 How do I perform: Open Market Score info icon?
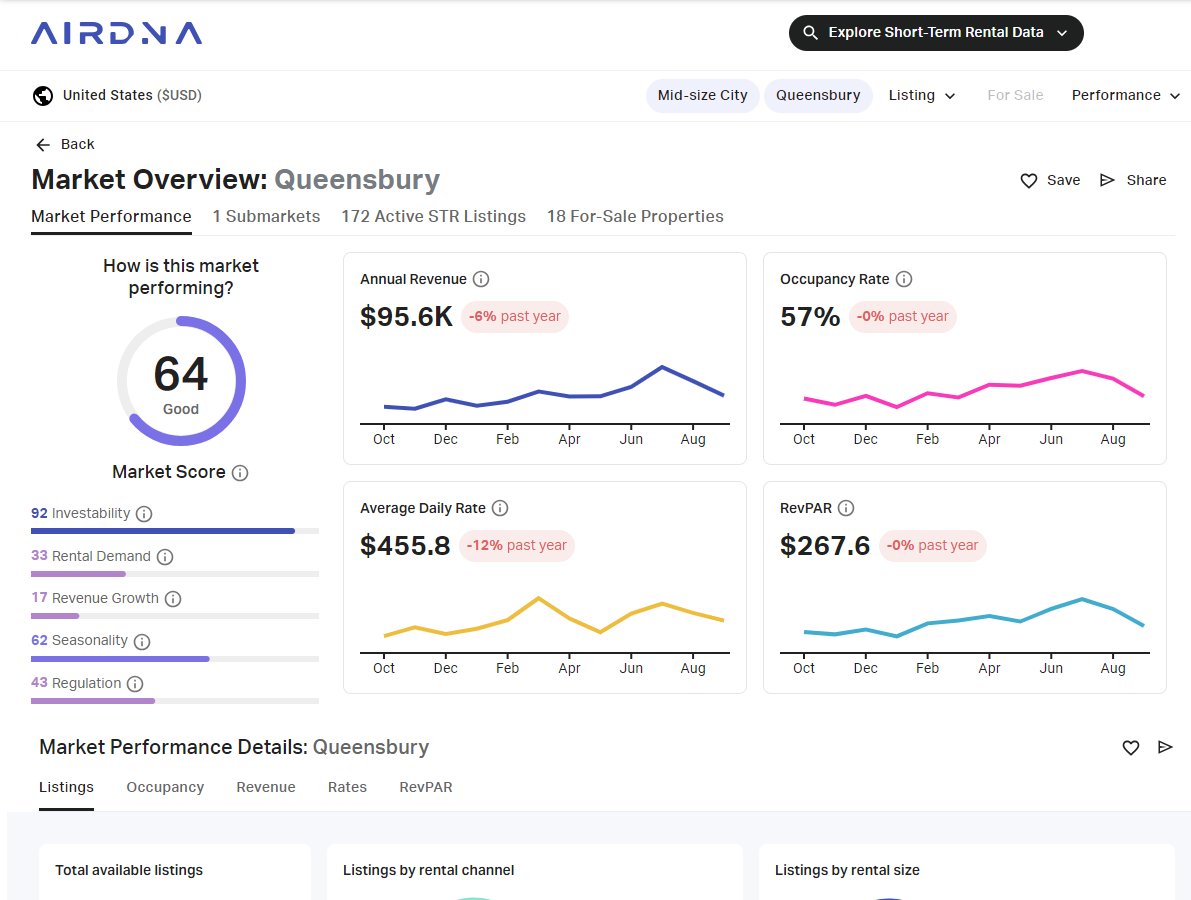click(240, 473)
